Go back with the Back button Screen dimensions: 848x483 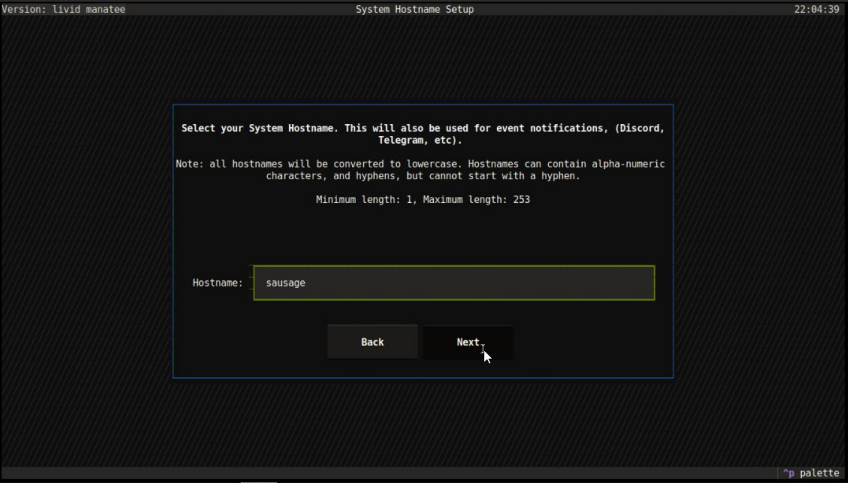[372, 342]
